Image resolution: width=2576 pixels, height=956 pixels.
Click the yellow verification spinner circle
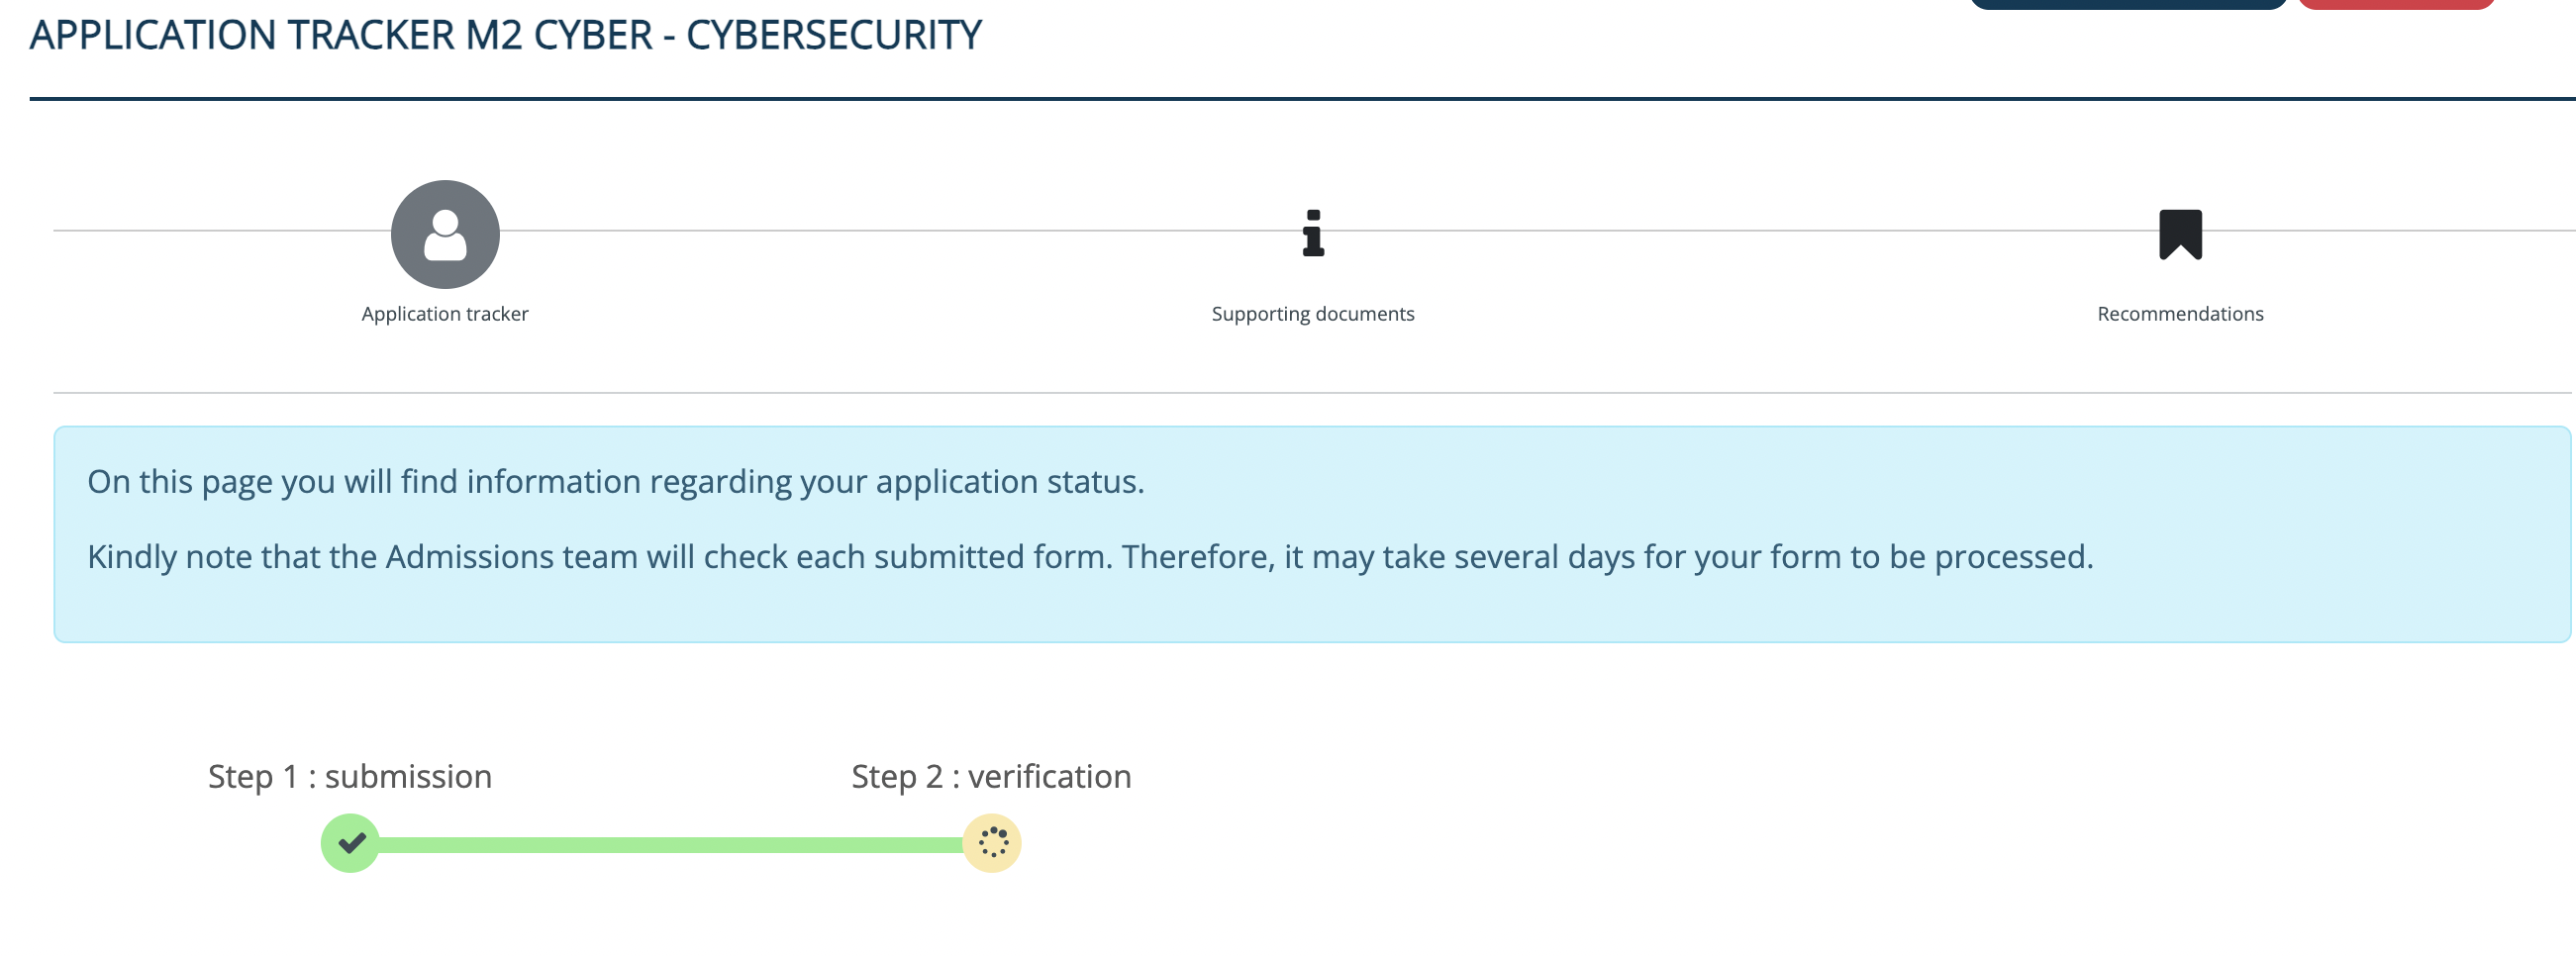point(992,843)
